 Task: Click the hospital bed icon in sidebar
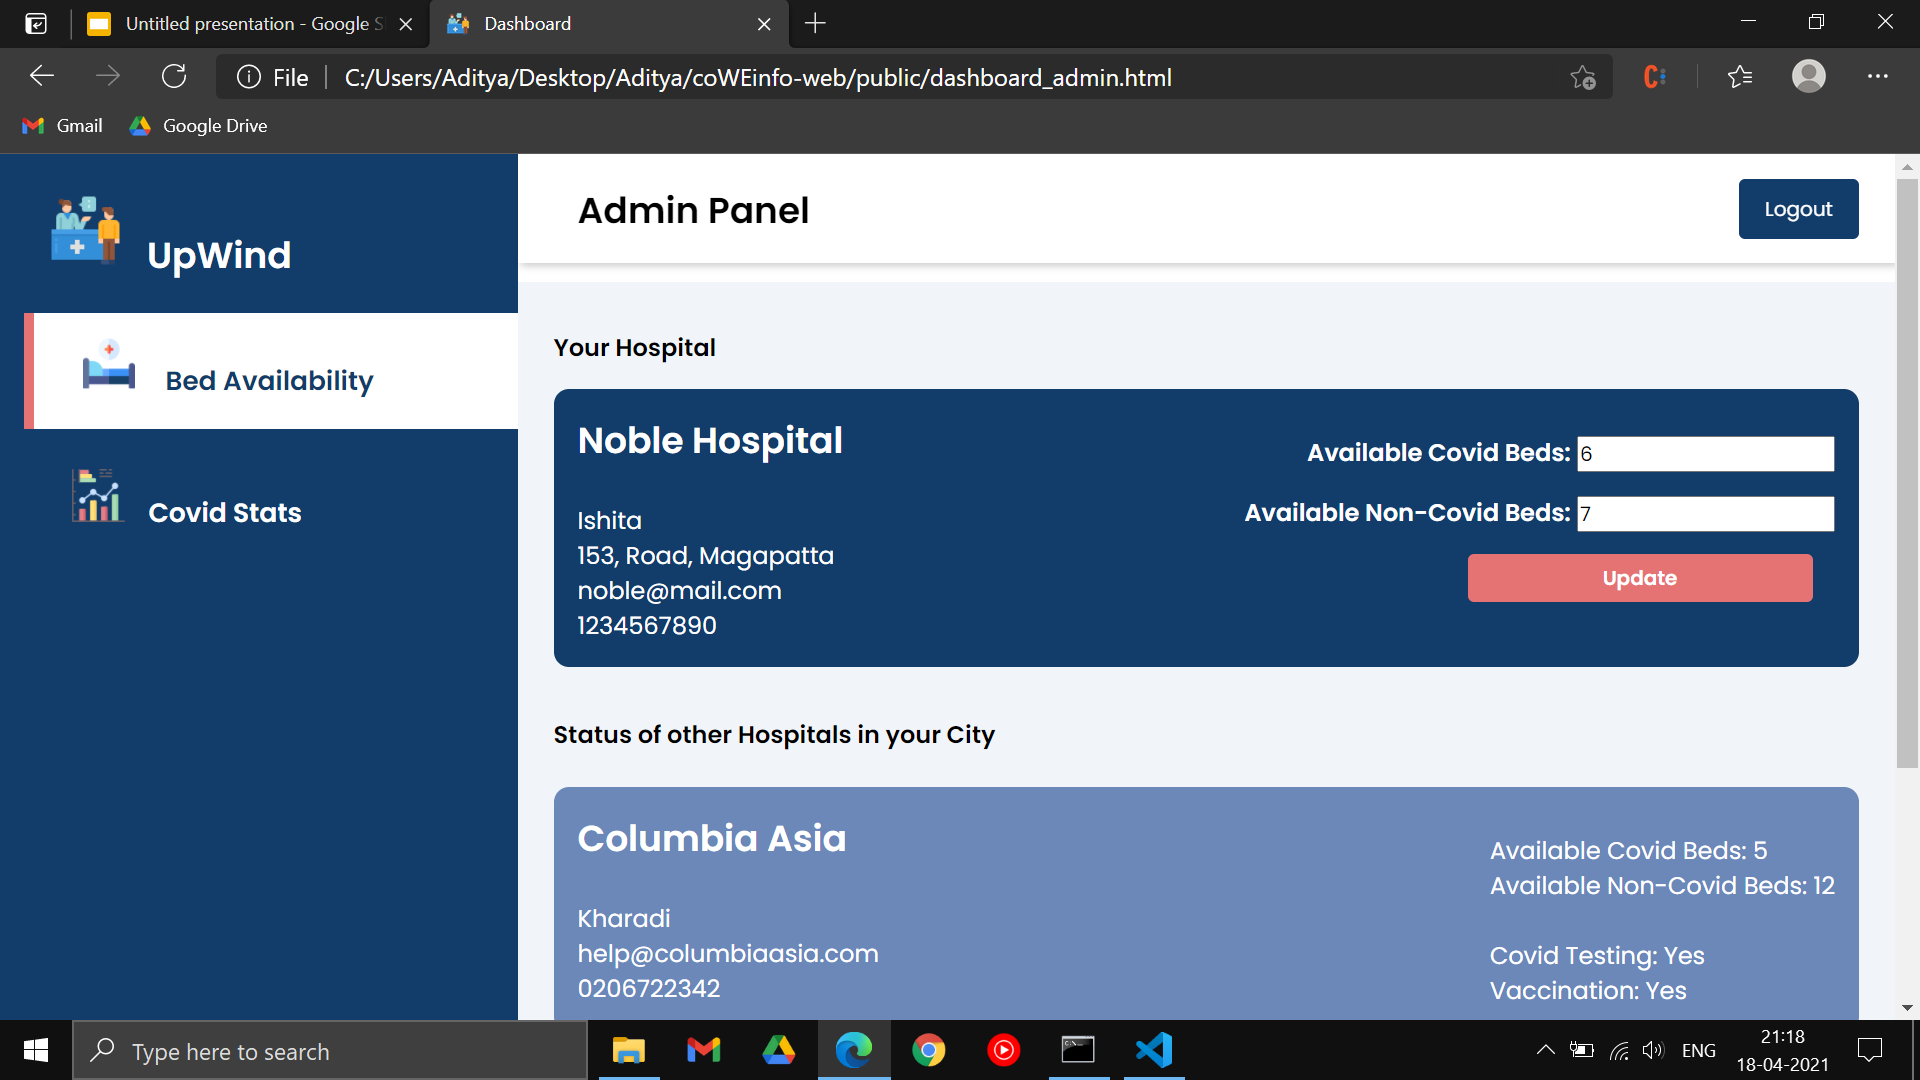tap(108, 365)
